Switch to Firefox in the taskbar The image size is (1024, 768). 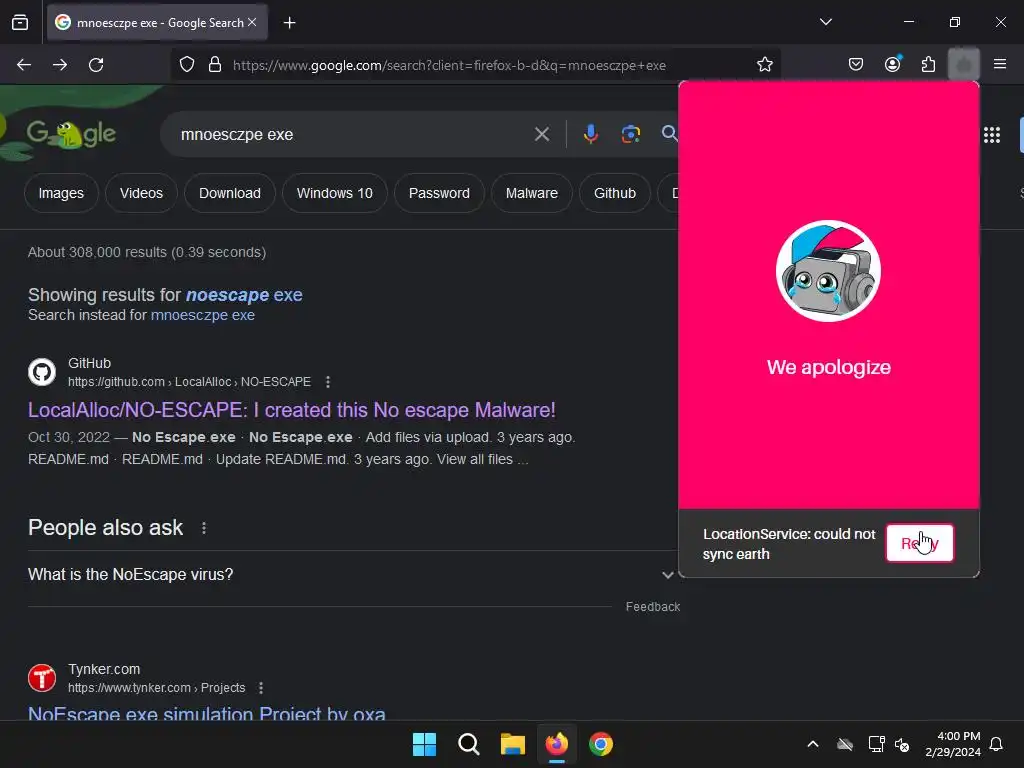pyautogui.click(x=556, y=744)
